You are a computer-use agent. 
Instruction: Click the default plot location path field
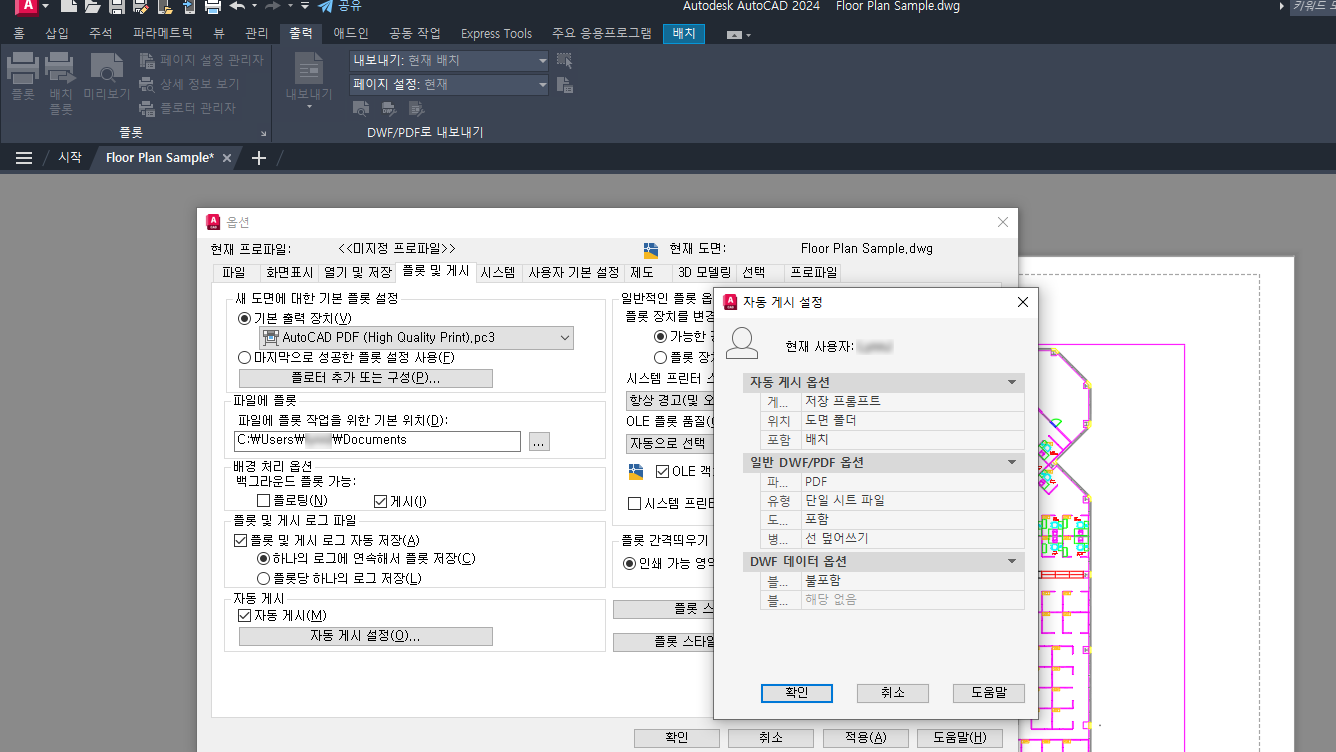click(x=377, y=441)
